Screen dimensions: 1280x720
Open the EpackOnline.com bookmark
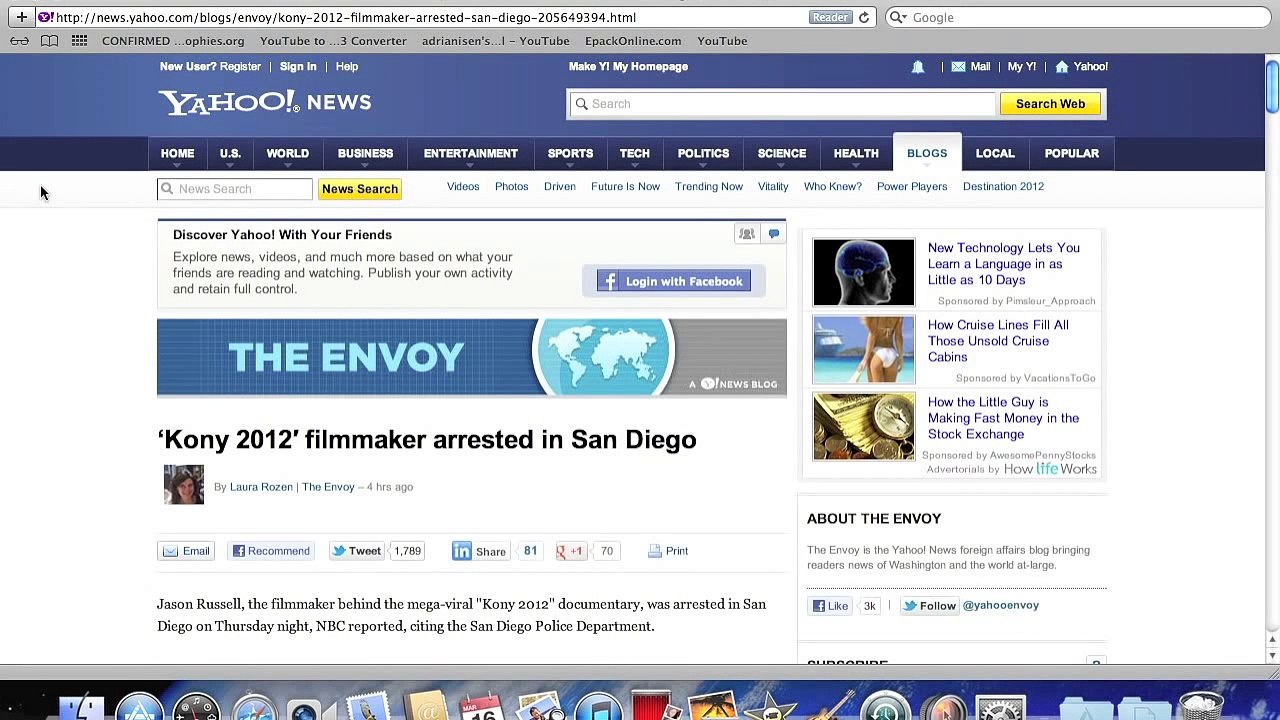pos(633,41)
